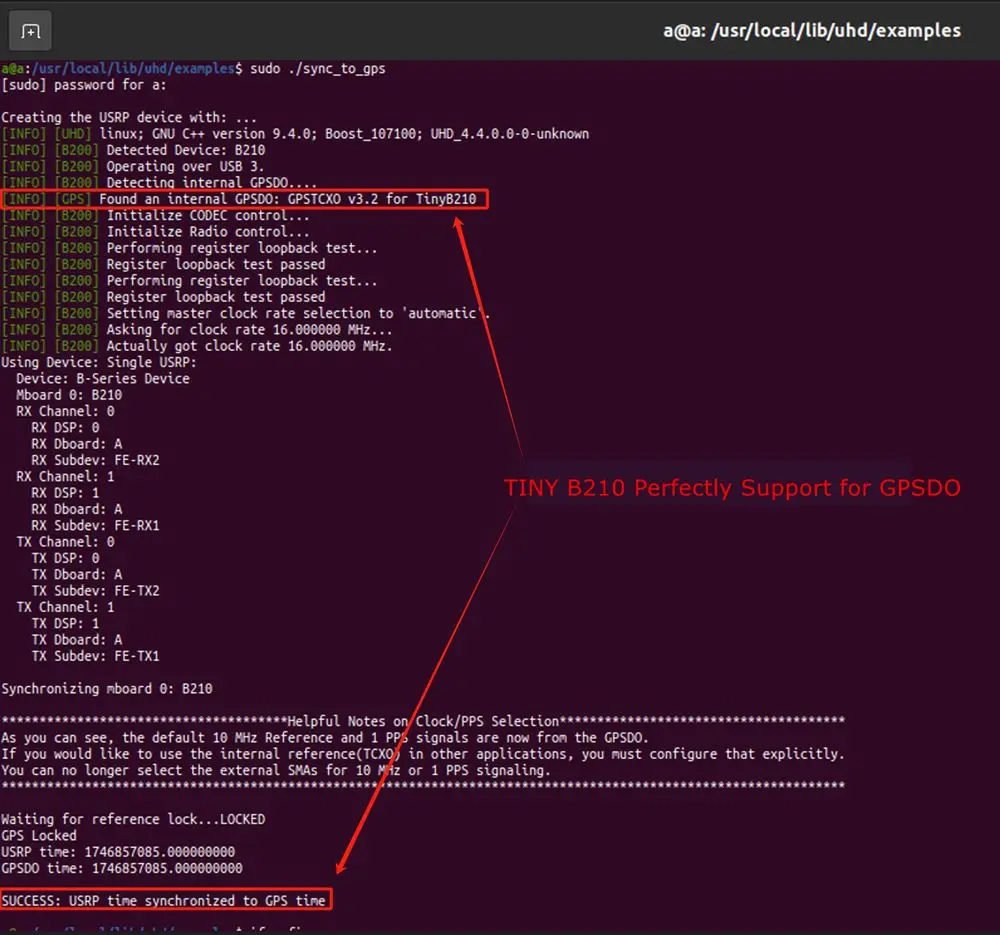This screenshot has width=1000, height=935.
Task: Click the window title showing /usr/local/lib/uhd/examples
Action: pos(811,31)
